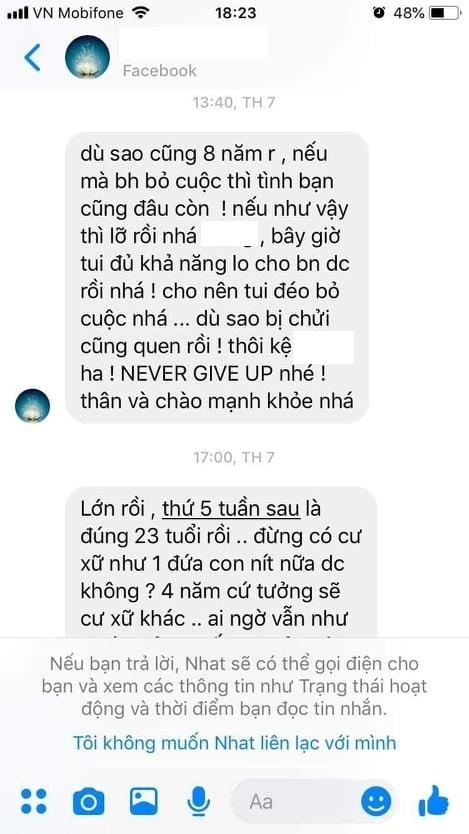Screen dimensions: 469x834
Task: Open the emoji smiley picker
Action: 376,802
